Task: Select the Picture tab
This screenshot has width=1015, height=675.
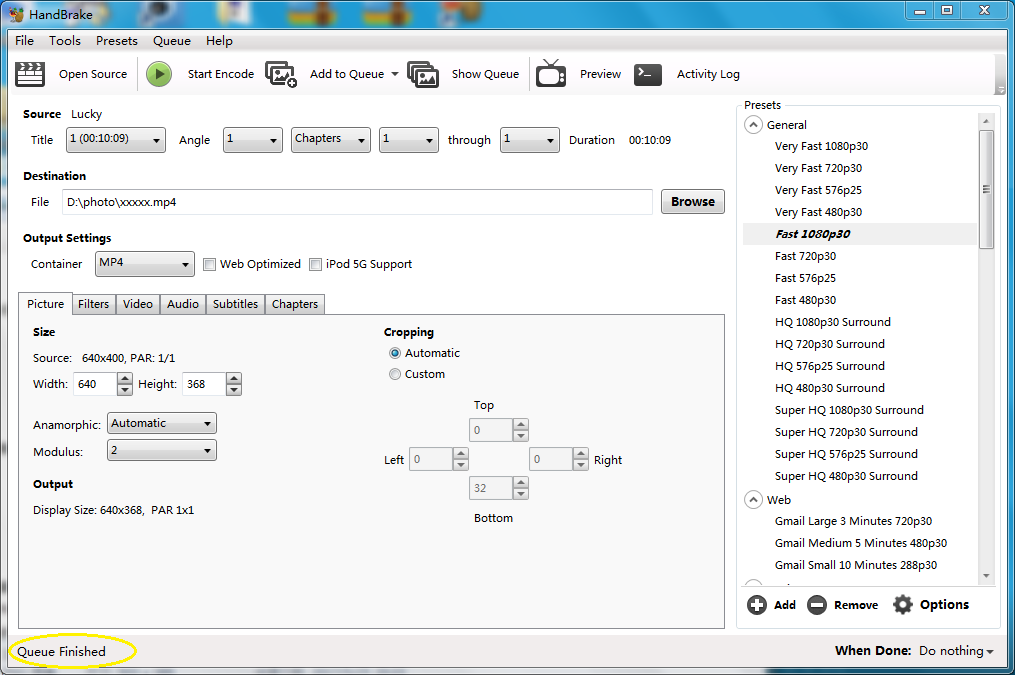Action: 45,304
